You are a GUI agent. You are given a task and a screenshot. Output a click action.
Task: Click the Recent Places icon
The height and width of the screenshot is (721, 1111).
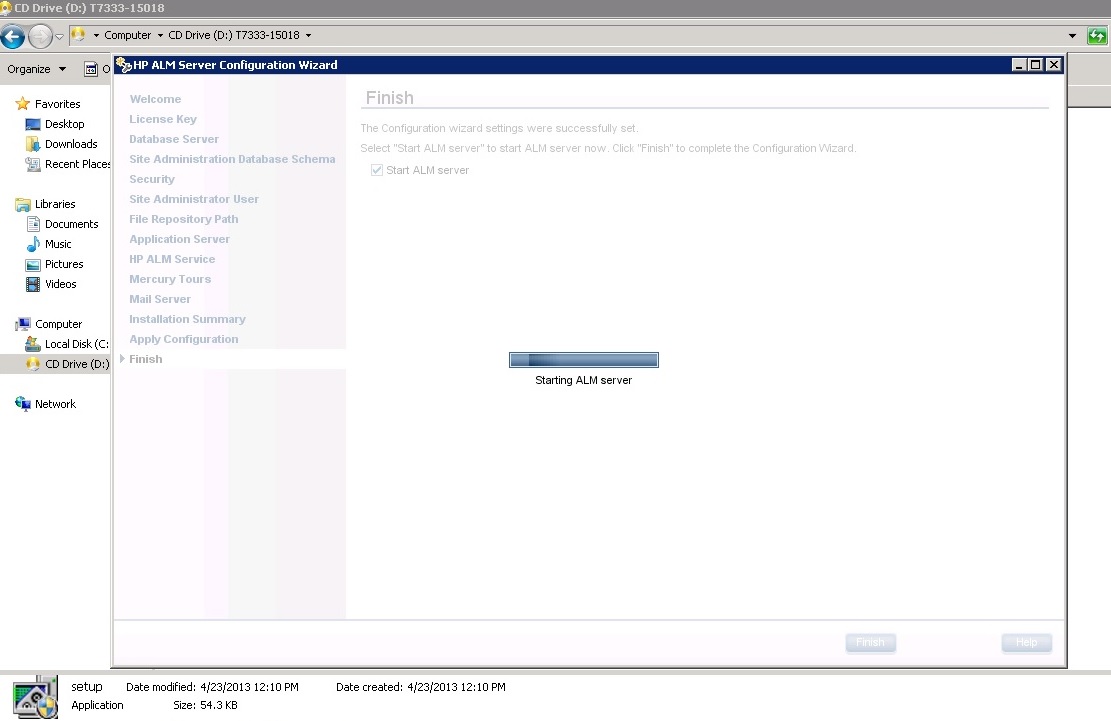pos(33,164)
